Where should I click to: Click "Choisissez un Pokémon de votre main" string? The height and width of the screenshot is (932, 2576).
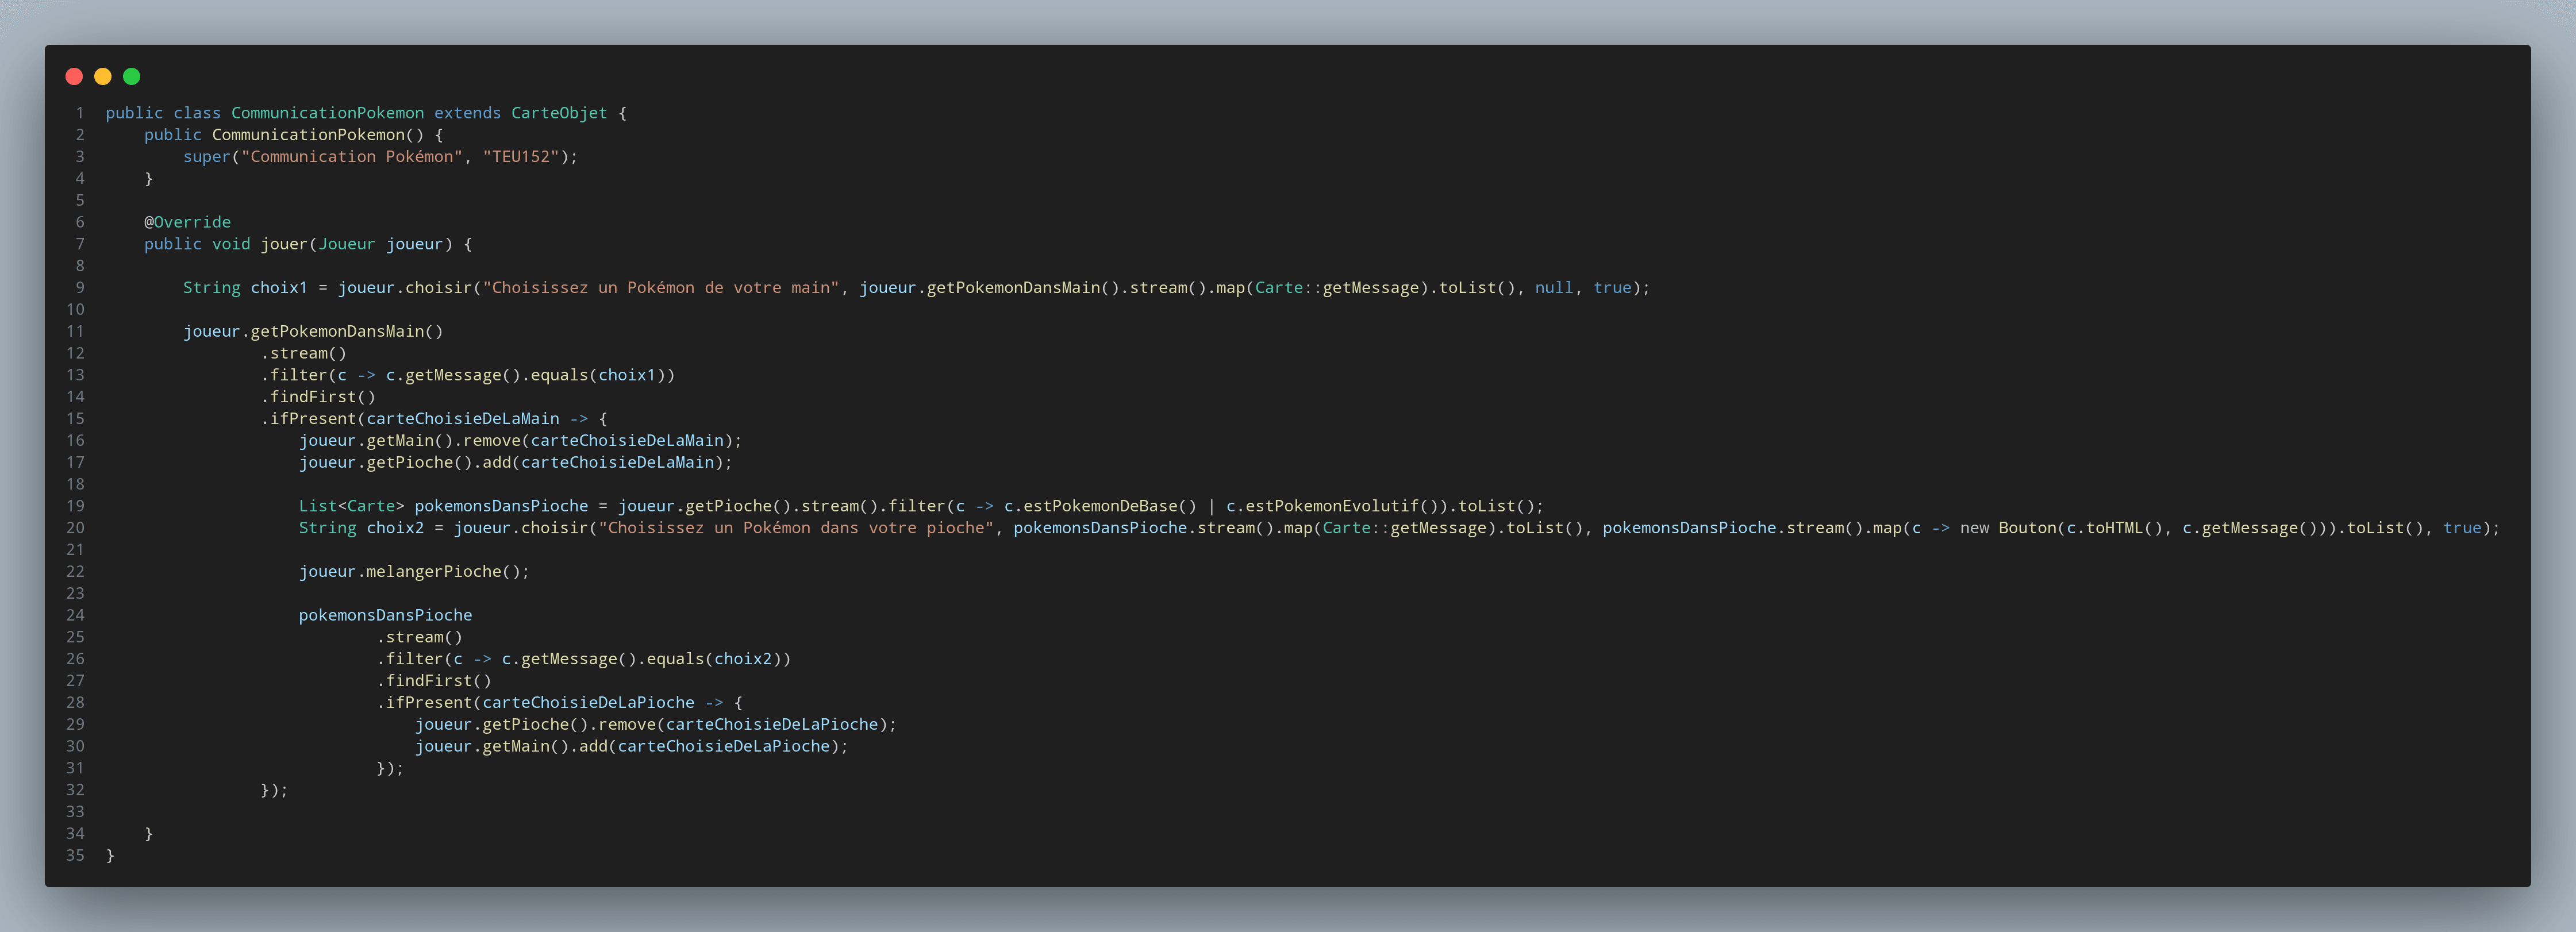(661, 288)
